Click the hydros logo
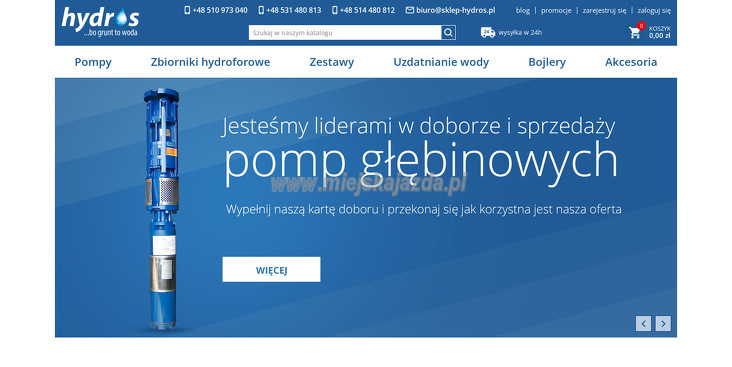732x367 pixels. pyautogui.click(x=100, y=22)
